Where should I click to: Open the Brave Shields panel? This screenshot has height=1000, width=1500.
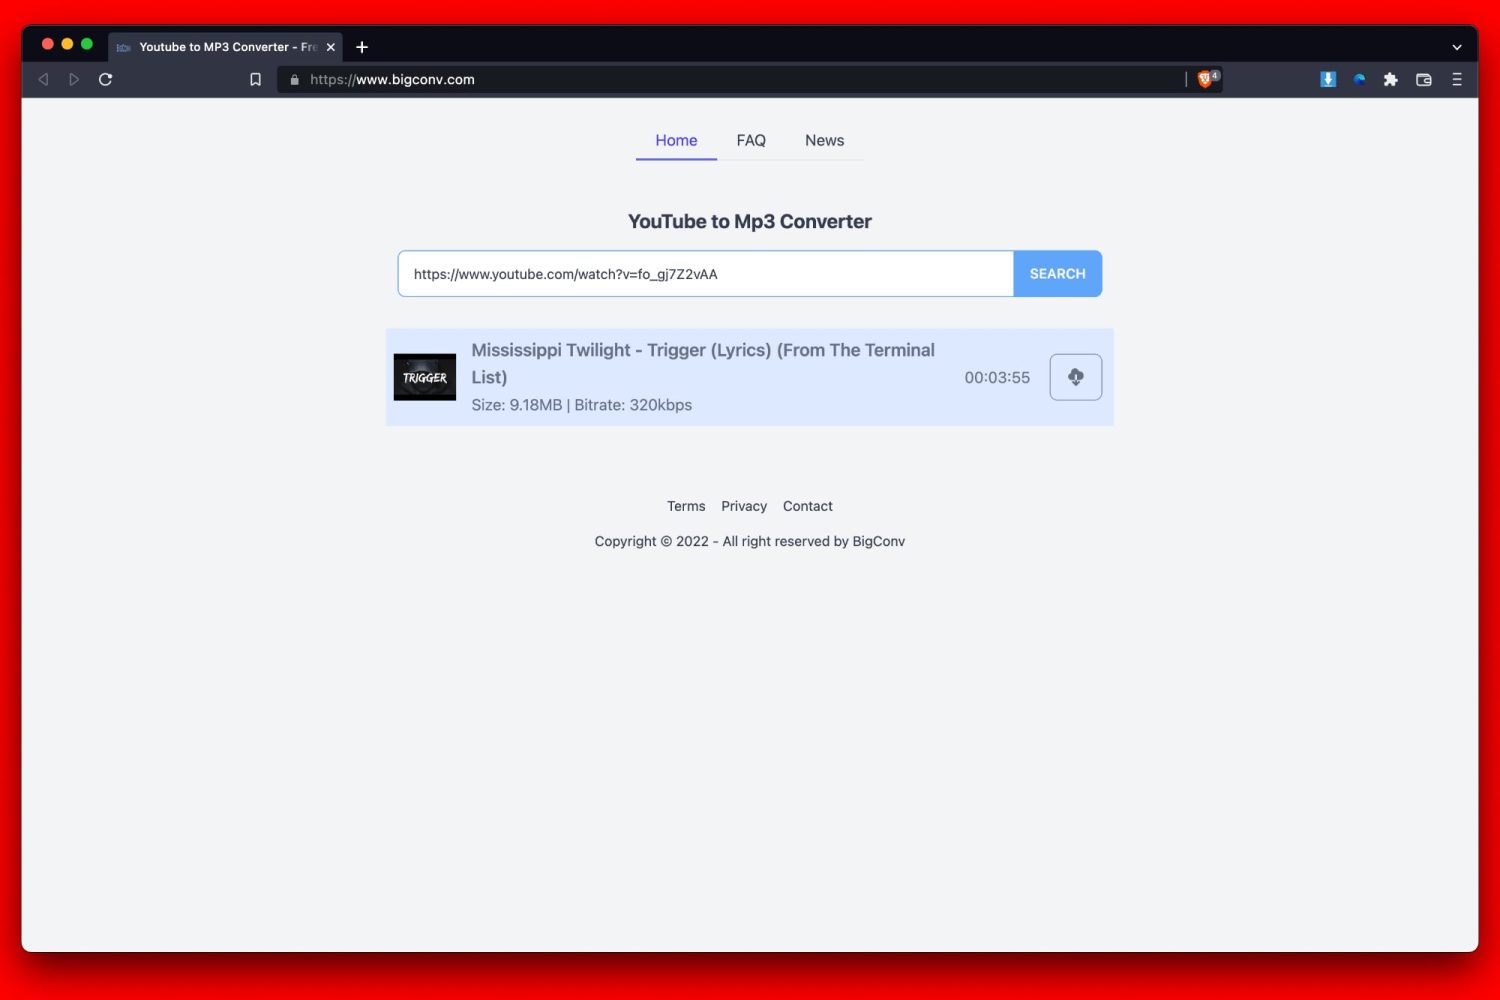click(1205, 78)
